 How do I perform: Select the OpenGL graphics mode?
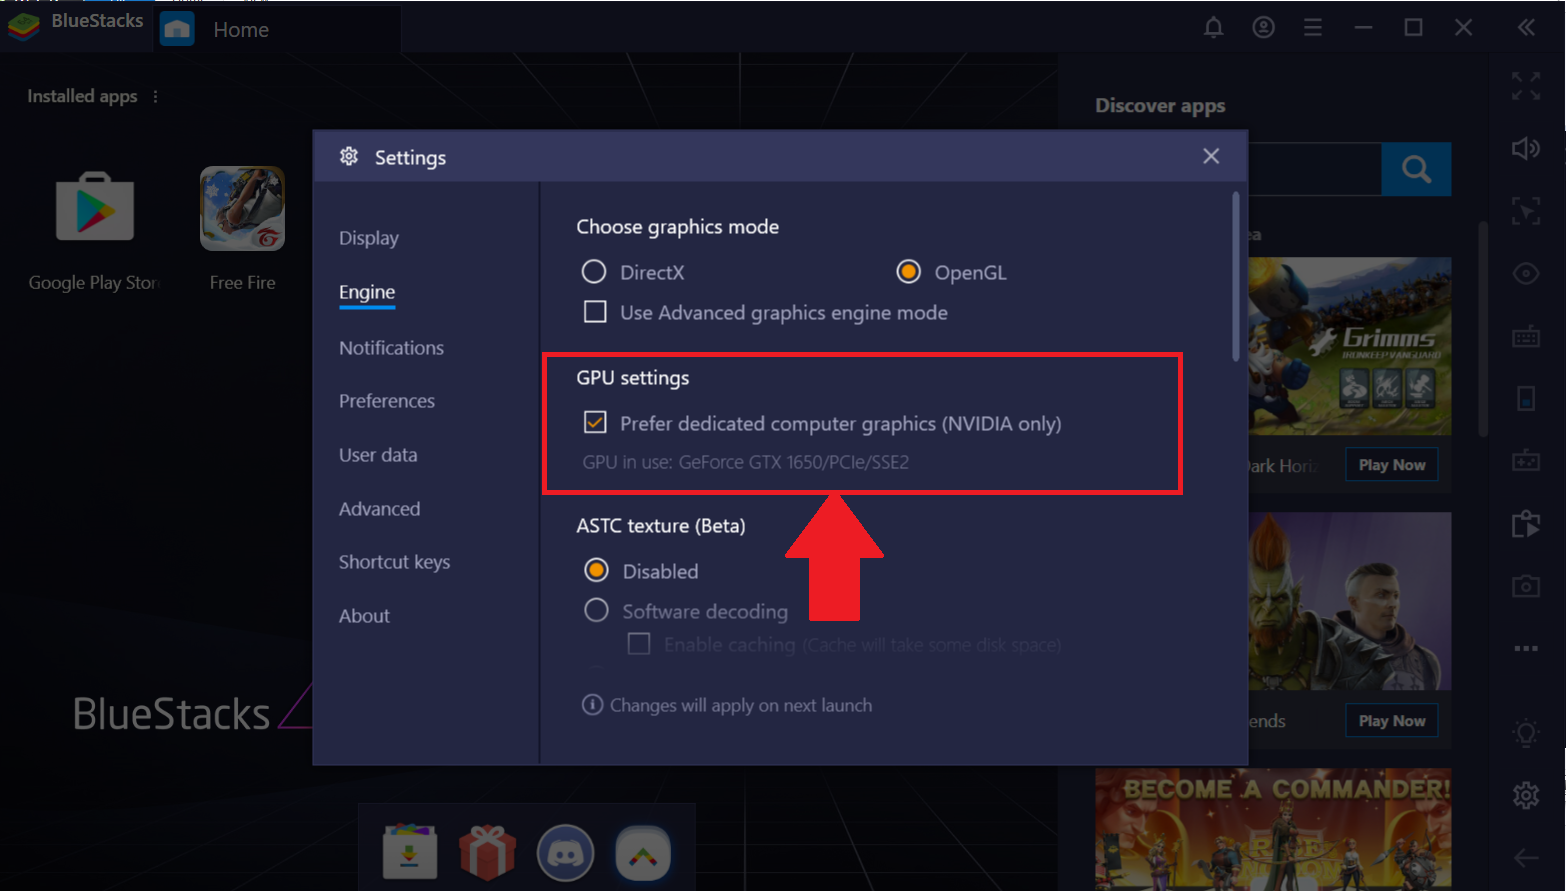pos(908,272)
